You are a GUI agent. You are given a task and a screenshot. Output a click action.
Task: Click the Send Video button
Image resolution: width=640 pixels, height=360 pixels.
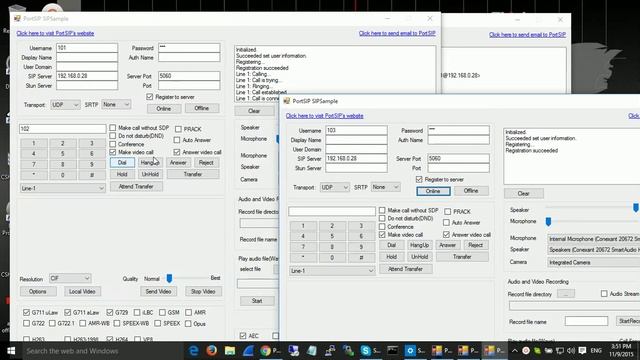point(158,291)
